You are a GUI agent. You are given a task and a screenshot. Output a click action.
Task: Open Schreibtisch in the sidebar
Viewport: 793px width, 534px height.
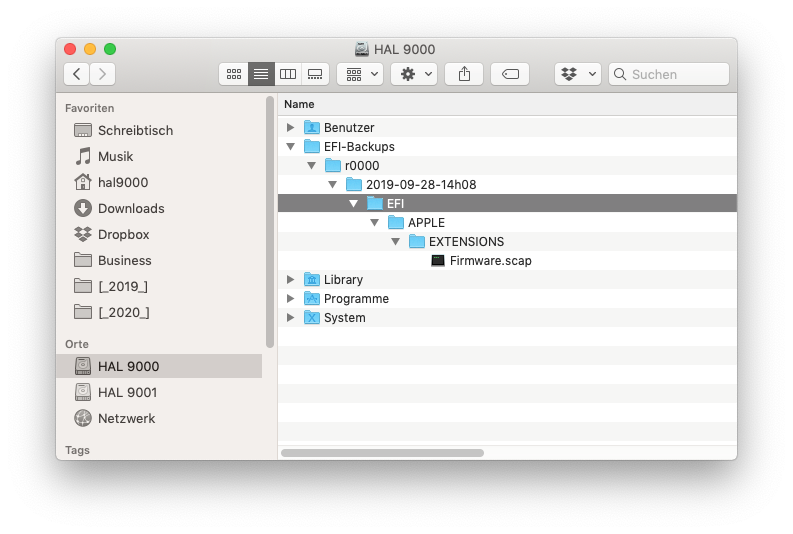pyautogui.click(x=160, y=130)
